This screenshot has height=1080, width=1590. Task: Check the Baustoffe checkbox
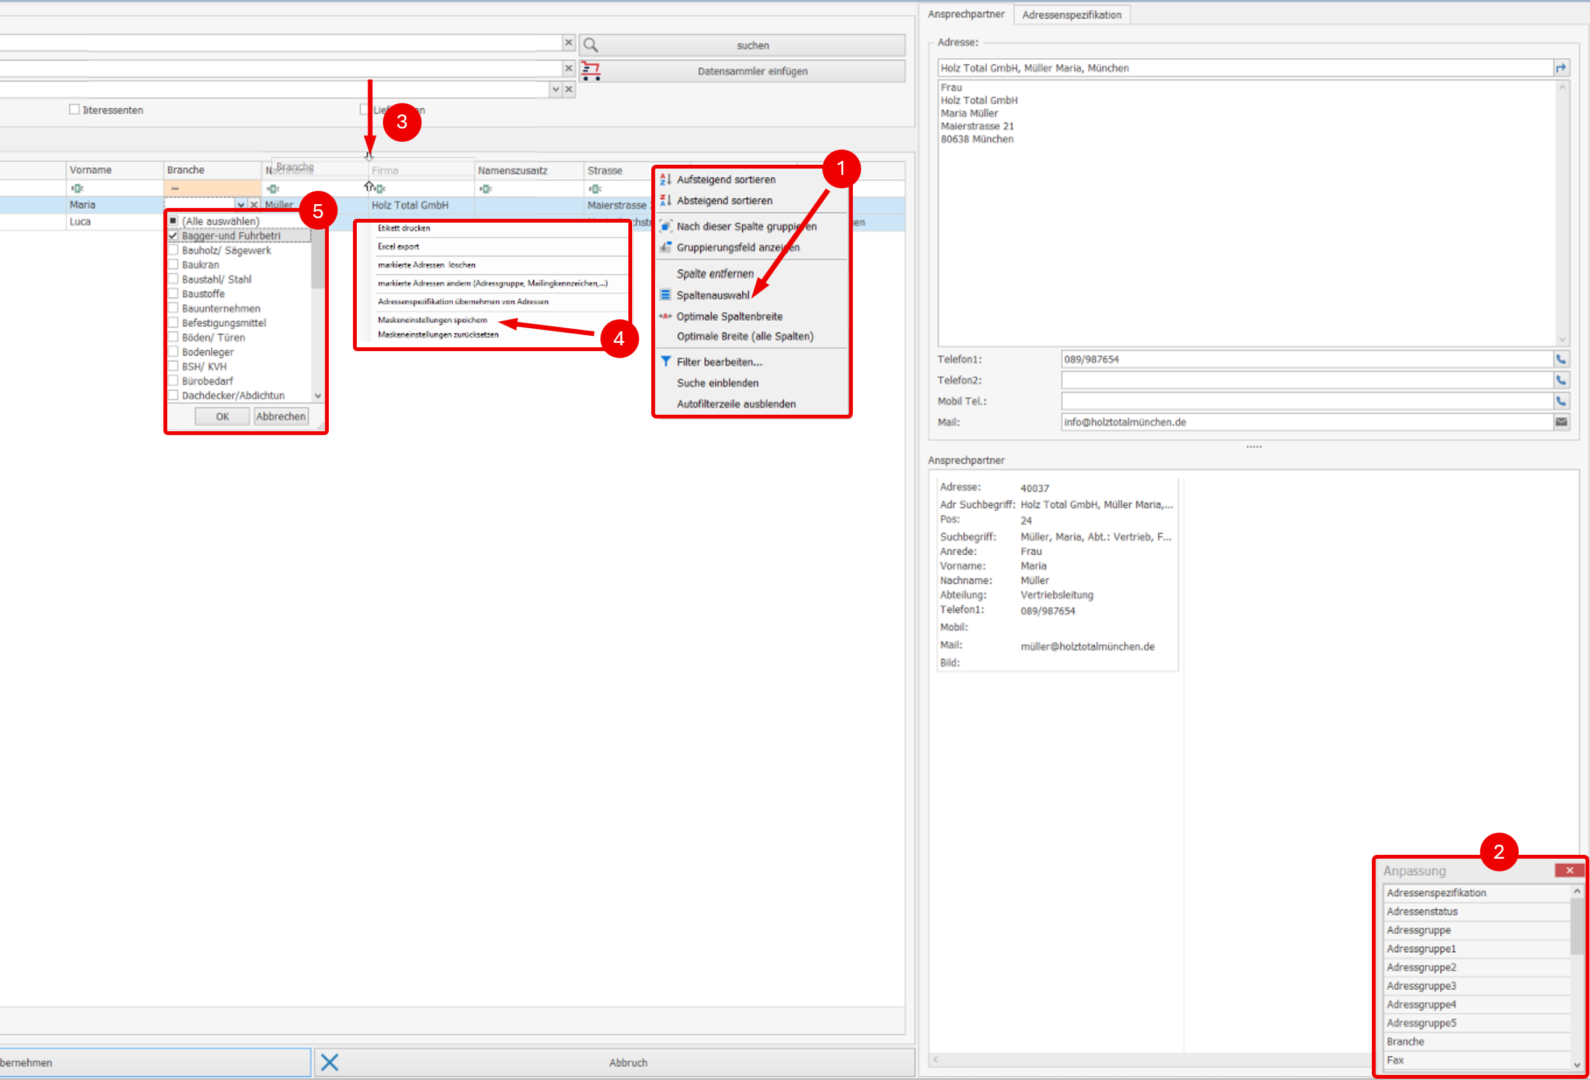(x=173, y=294)
